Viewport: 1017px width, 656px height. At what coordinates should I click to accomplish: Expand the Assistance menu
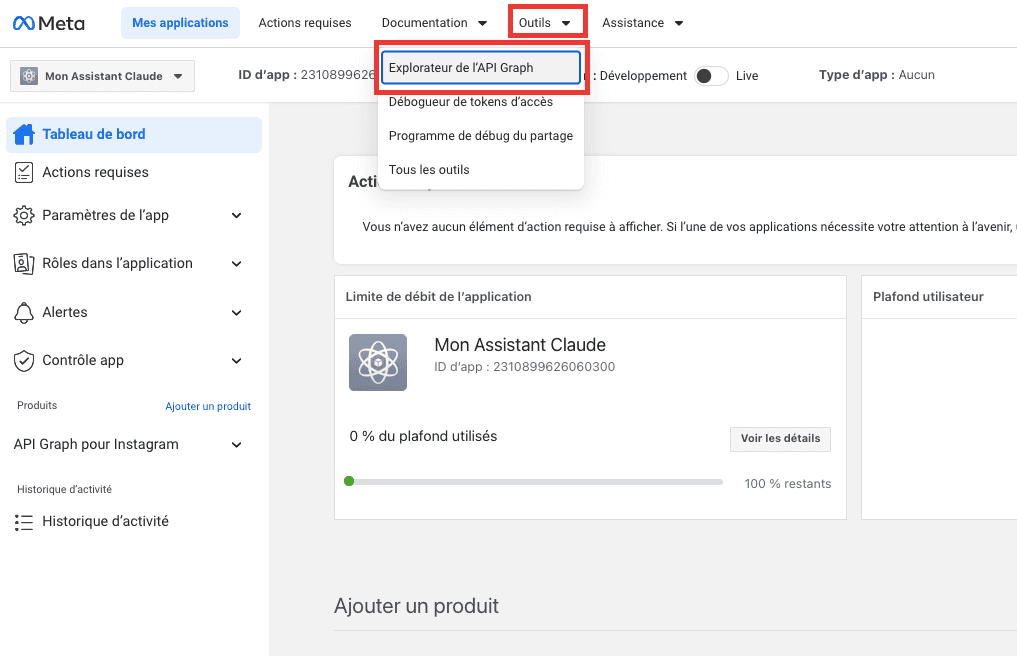click(x=642, y=23)
